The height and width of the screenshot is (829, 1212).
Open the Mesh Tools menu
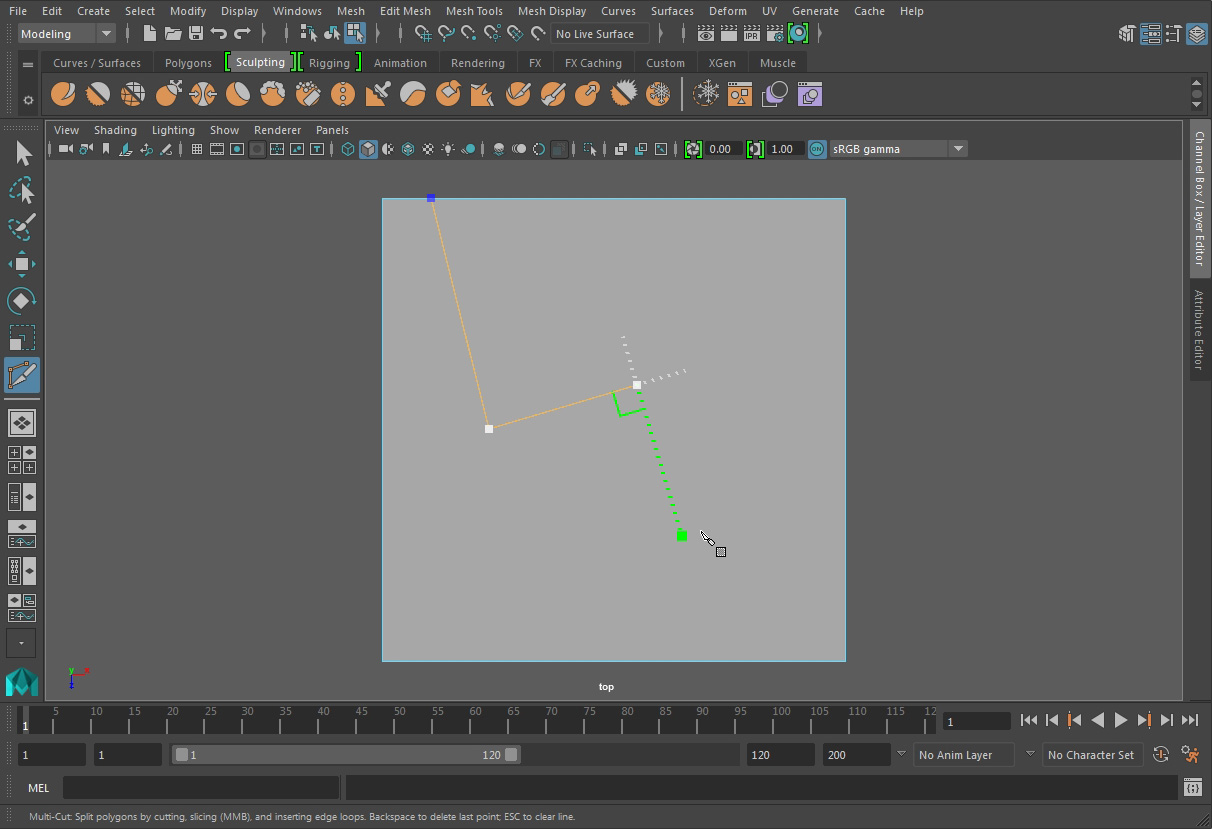(474, 11)
